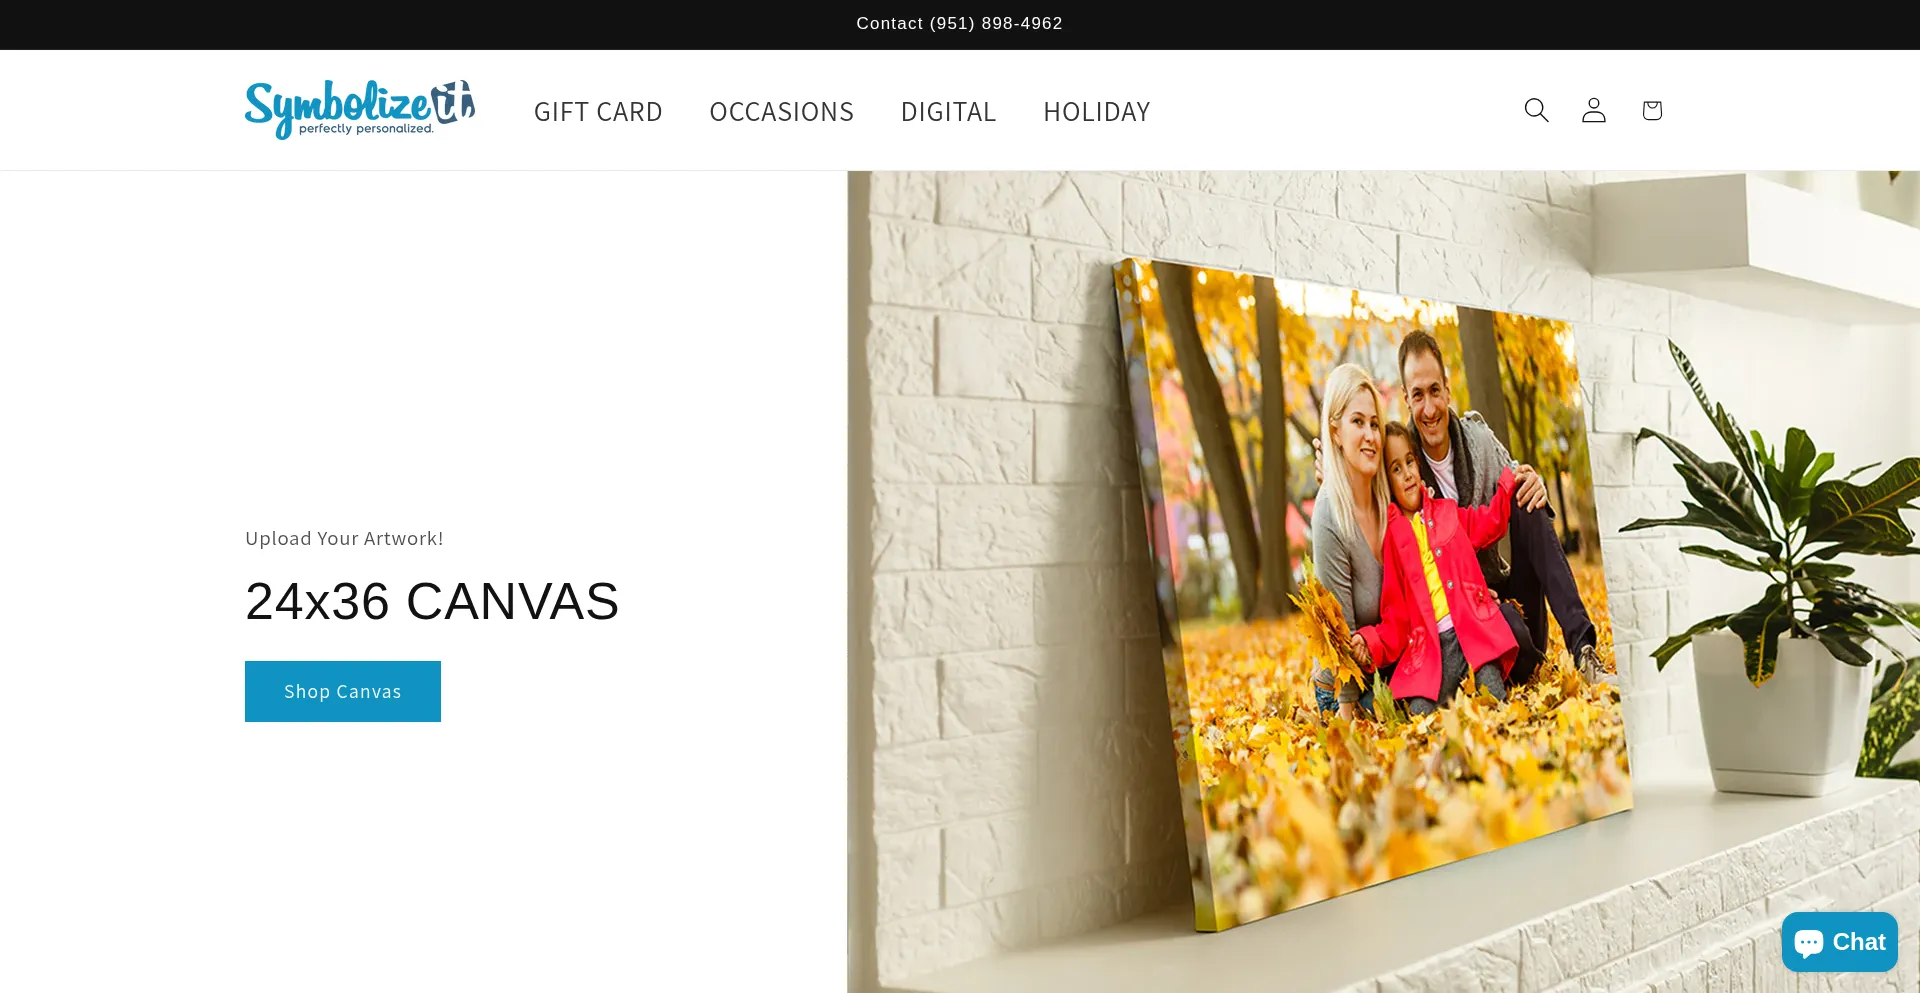Open the search magnifier icon
The height and width of the screenshot is (993, 1920).
click(x=1536, y=110)
